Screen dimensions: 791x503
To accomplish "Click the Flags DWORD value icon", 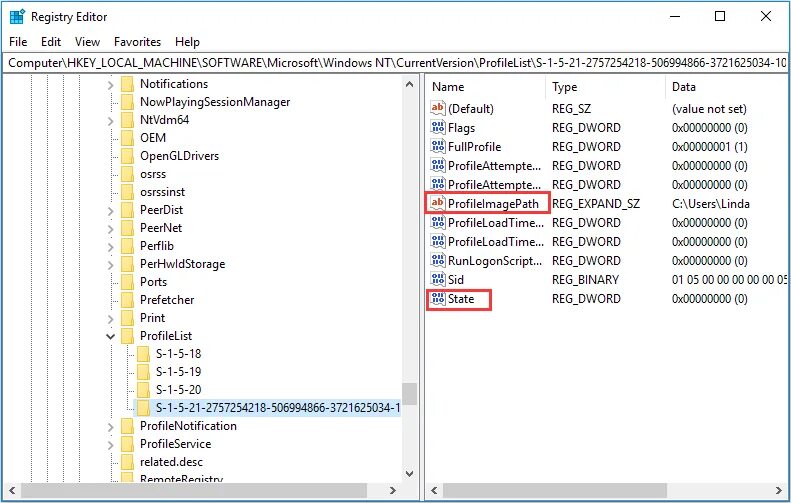I will (x=437, y=127).
